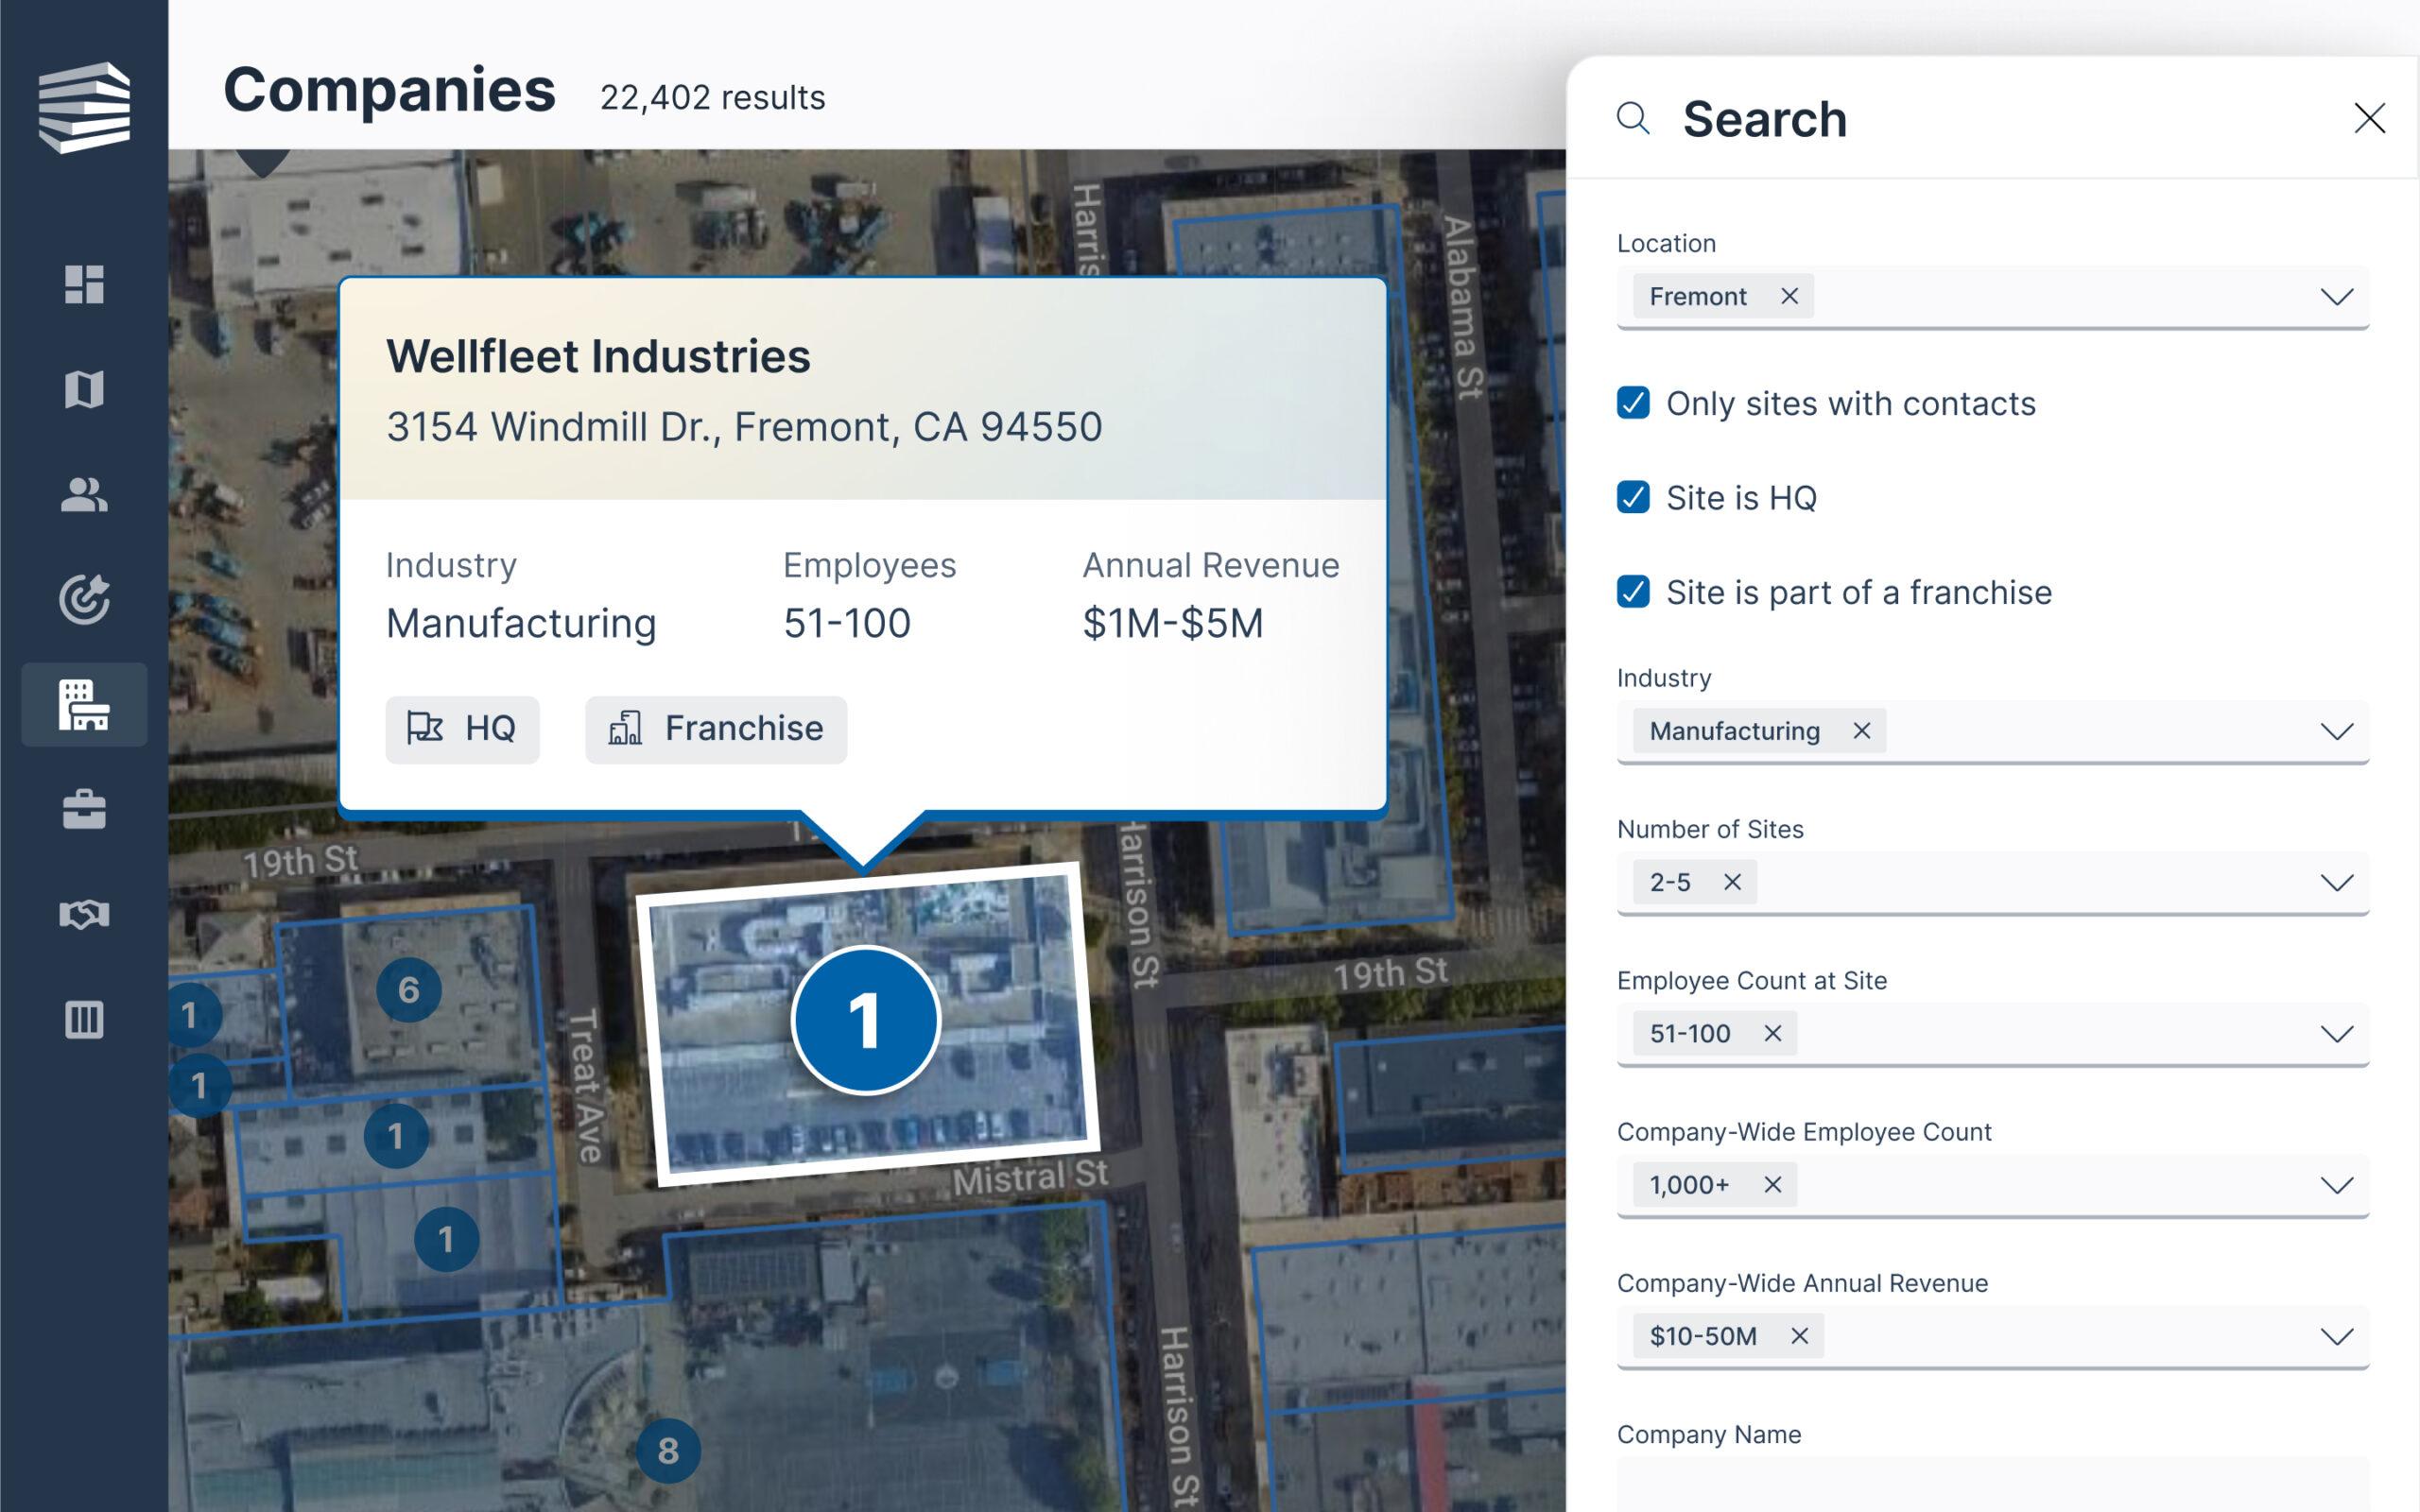Remove the Fremont location tag

click(1790, 296)
